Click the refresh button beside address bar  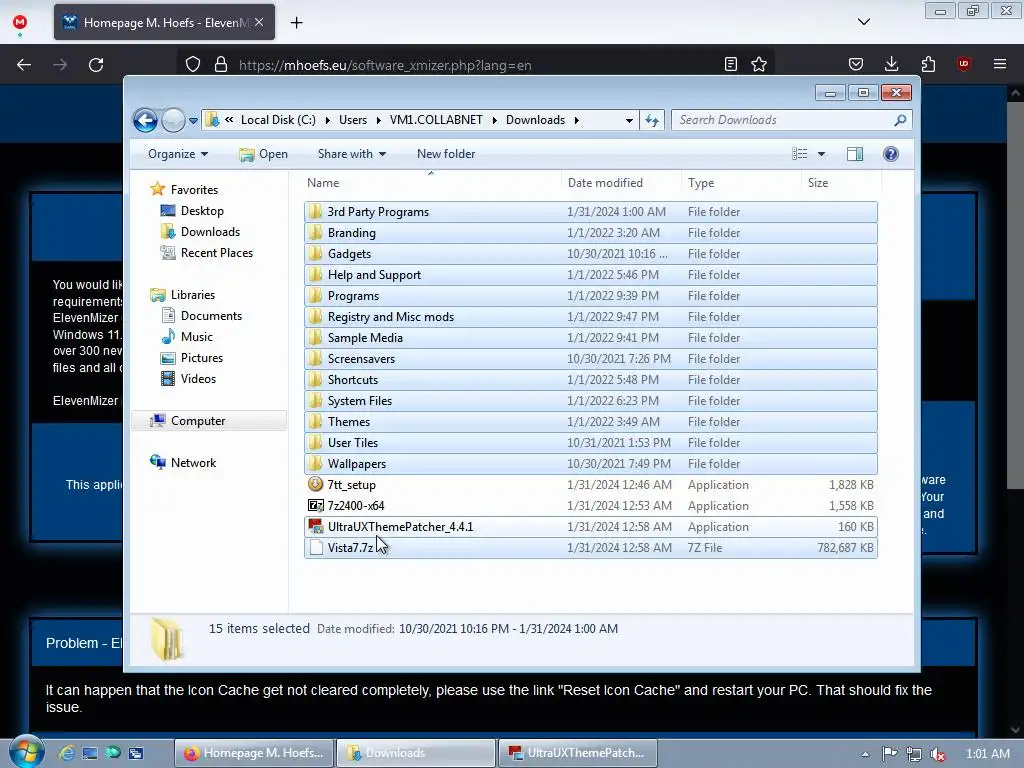pos(652,120)
